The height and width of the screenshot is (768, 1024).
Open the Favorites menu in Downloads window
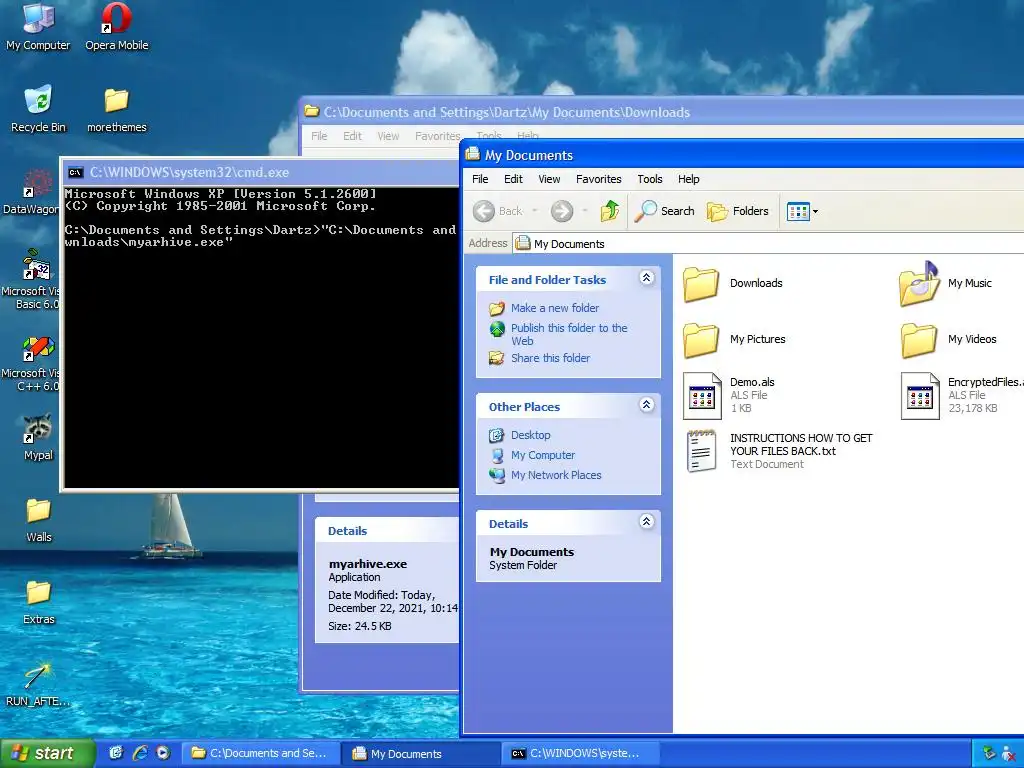coord(437,136)
